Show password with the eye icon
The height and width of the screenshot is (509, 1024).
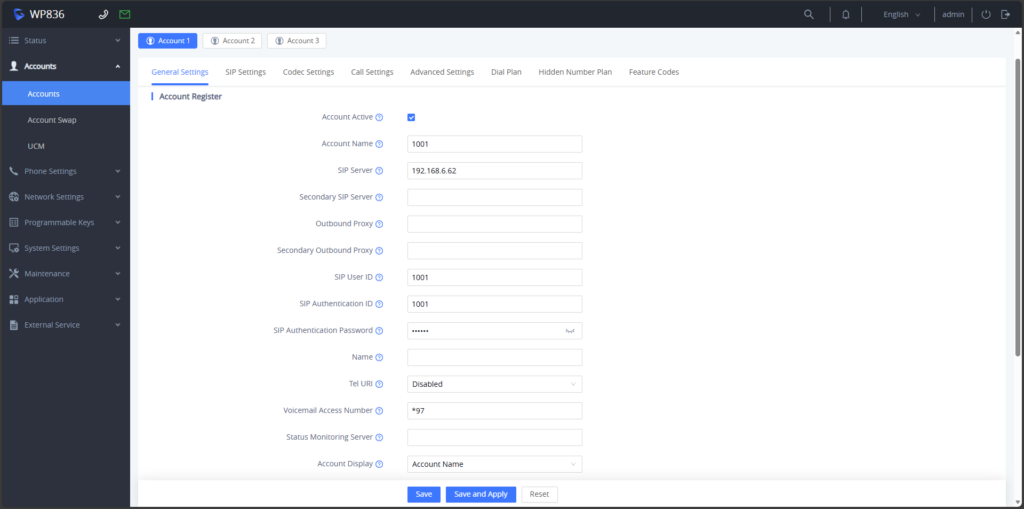click(570, 331)
